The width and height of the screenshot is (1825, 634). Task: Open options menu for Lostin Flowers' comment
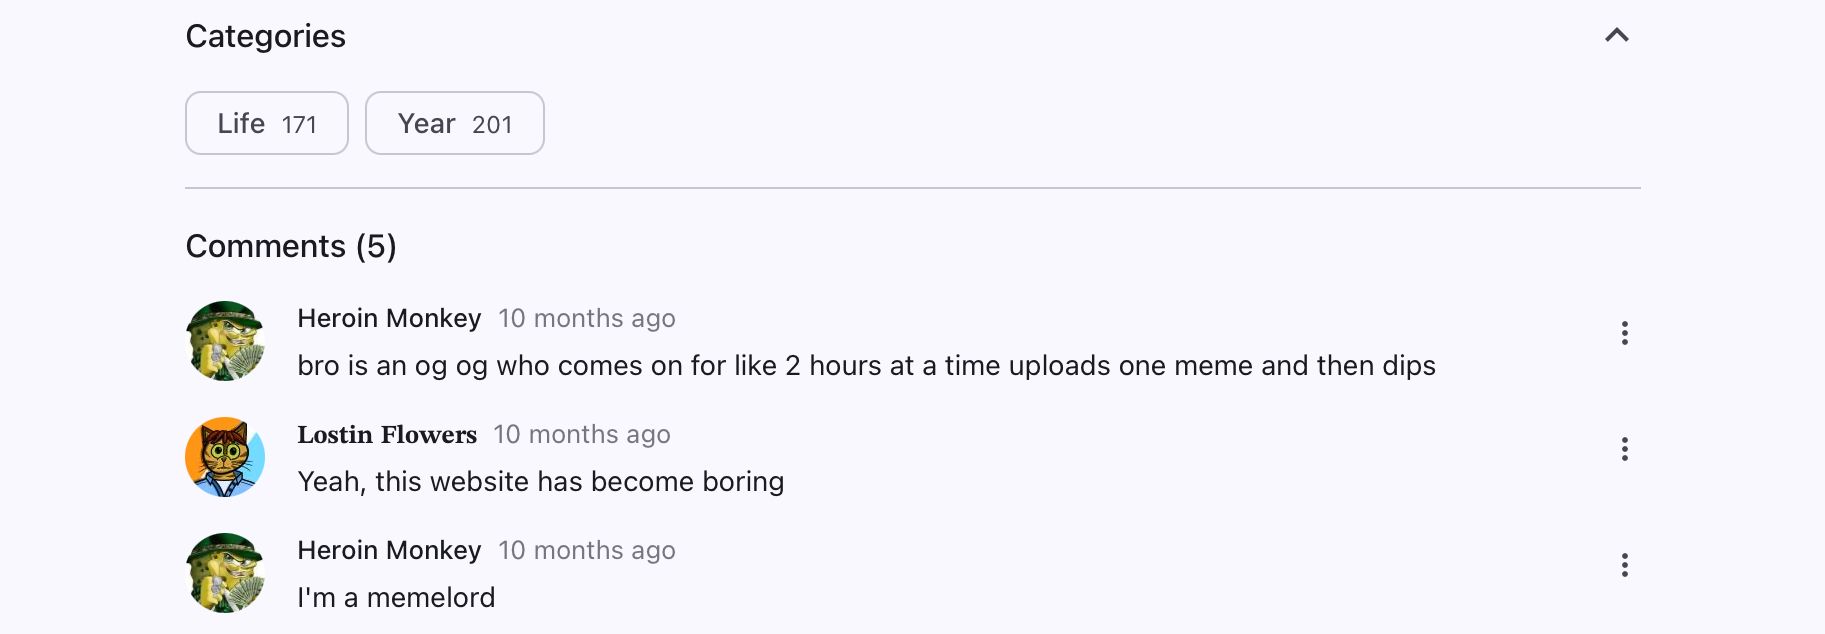(1624, 449)
